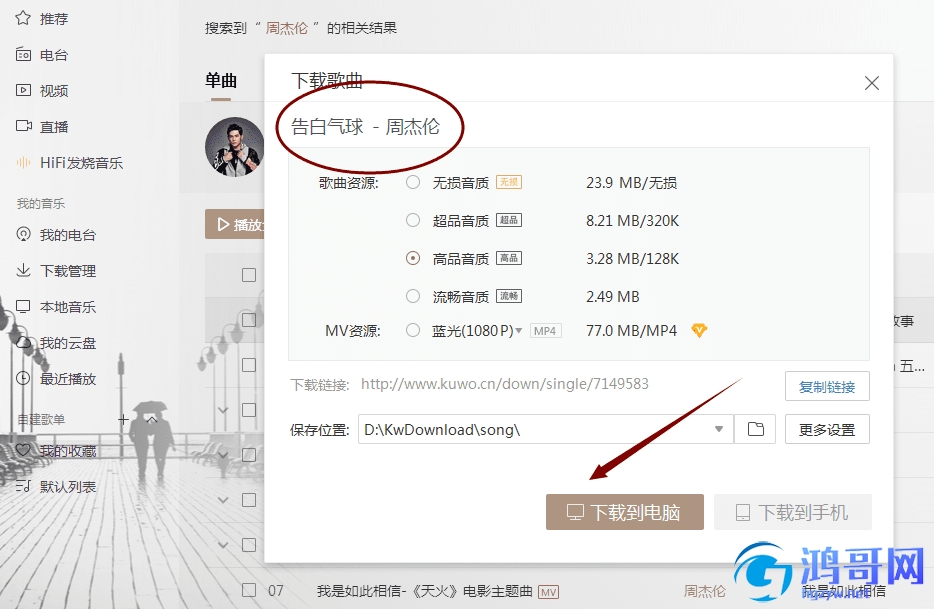Open the 直播 live streaming section

[42, 127]
